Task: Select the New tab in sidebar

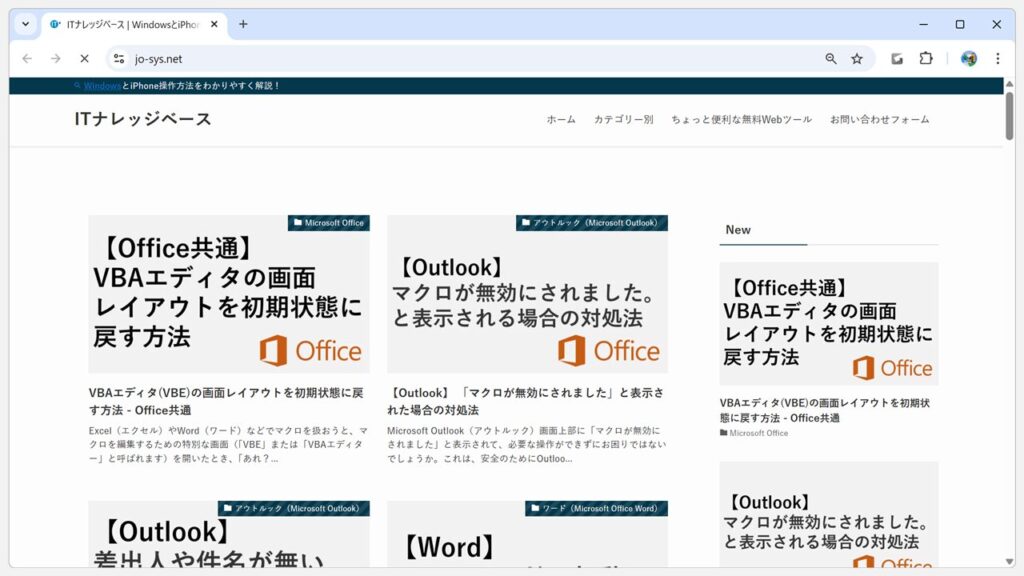Action: click(x=738, y=230)
